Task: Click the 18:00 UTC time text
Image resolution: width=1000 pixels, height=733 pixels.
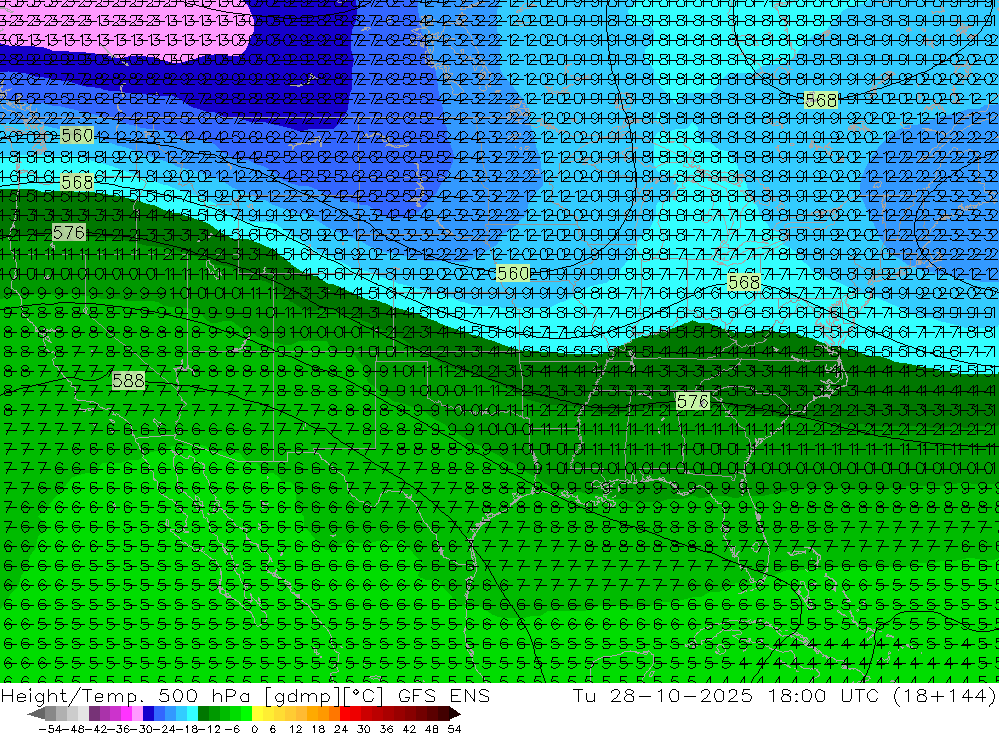Action: point(823,696)
